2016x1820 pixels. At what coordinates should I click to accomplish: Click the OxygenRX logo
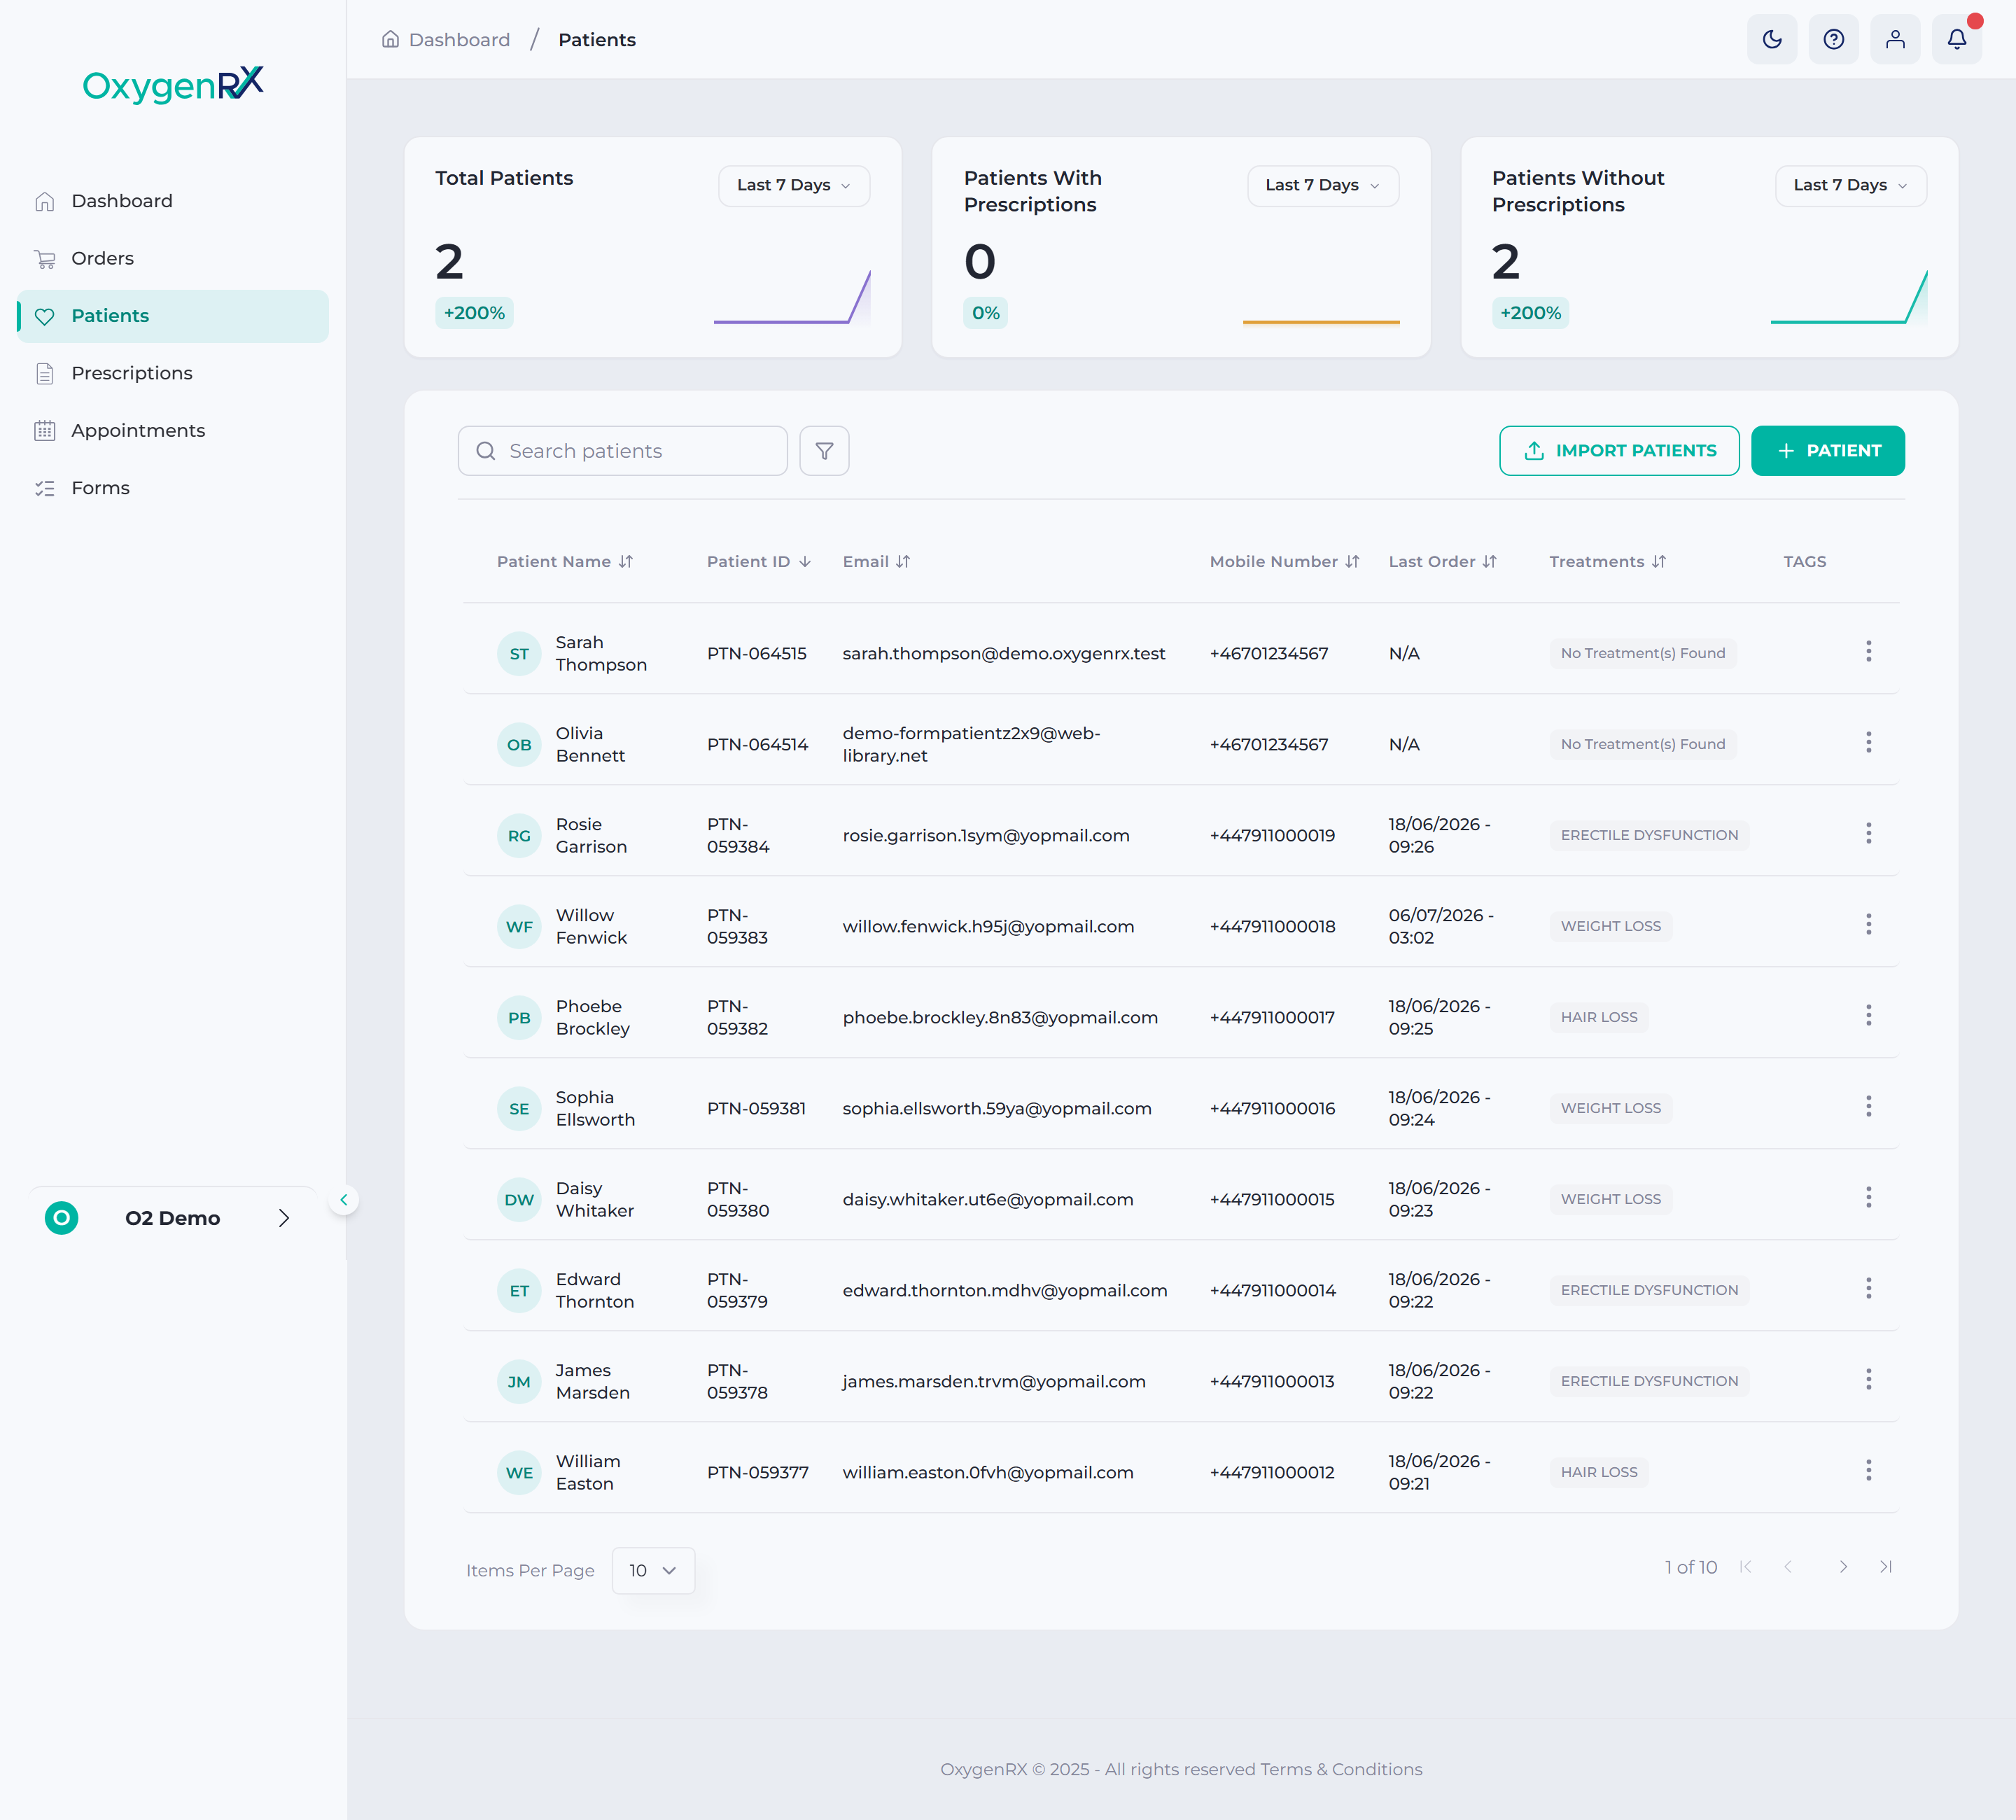click(x=173, y=85)
